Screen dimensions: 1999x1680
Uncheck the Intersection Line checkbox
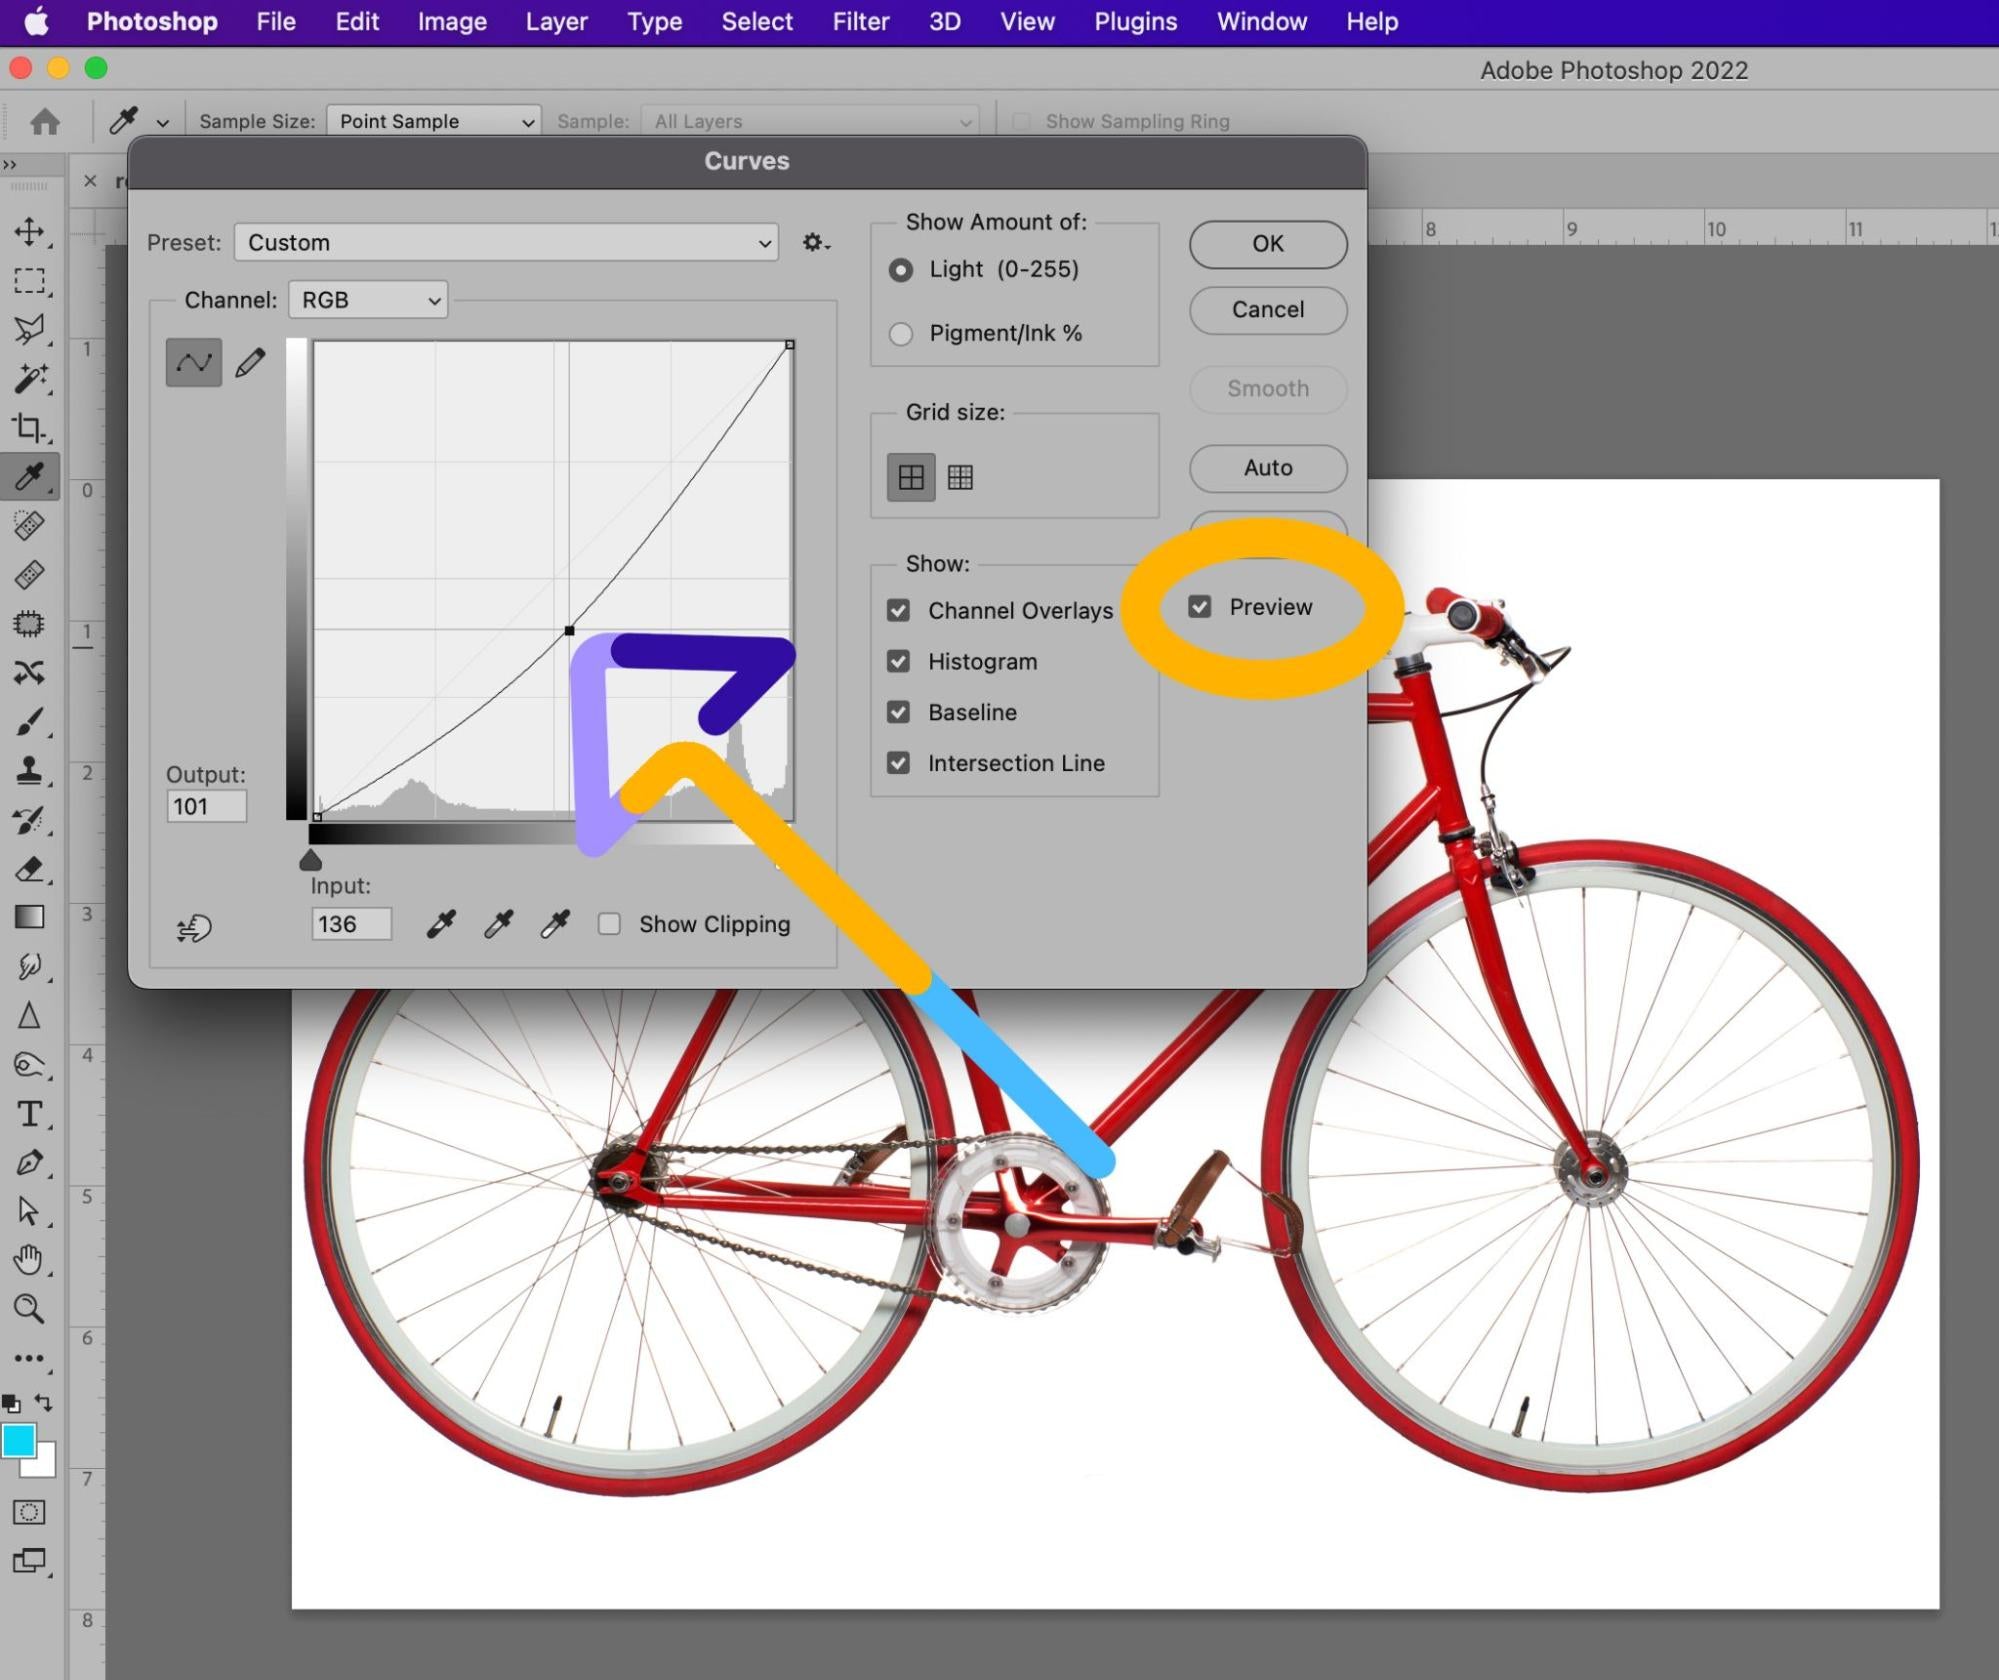[899, 763]
